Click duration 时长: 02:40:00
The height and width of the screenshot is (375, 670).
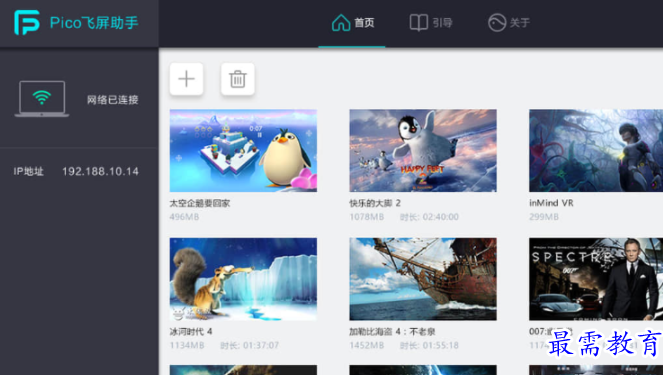(x=429, y=217)
